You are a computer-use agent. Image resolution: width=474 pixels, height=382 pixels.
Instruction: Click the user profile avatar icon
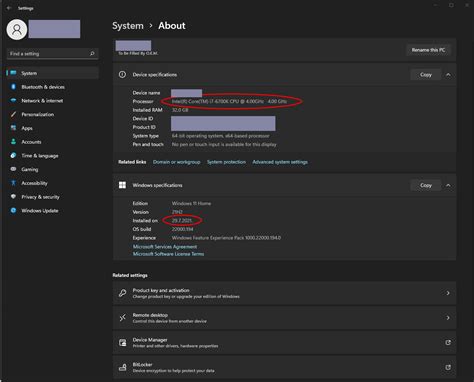(17, 29)
